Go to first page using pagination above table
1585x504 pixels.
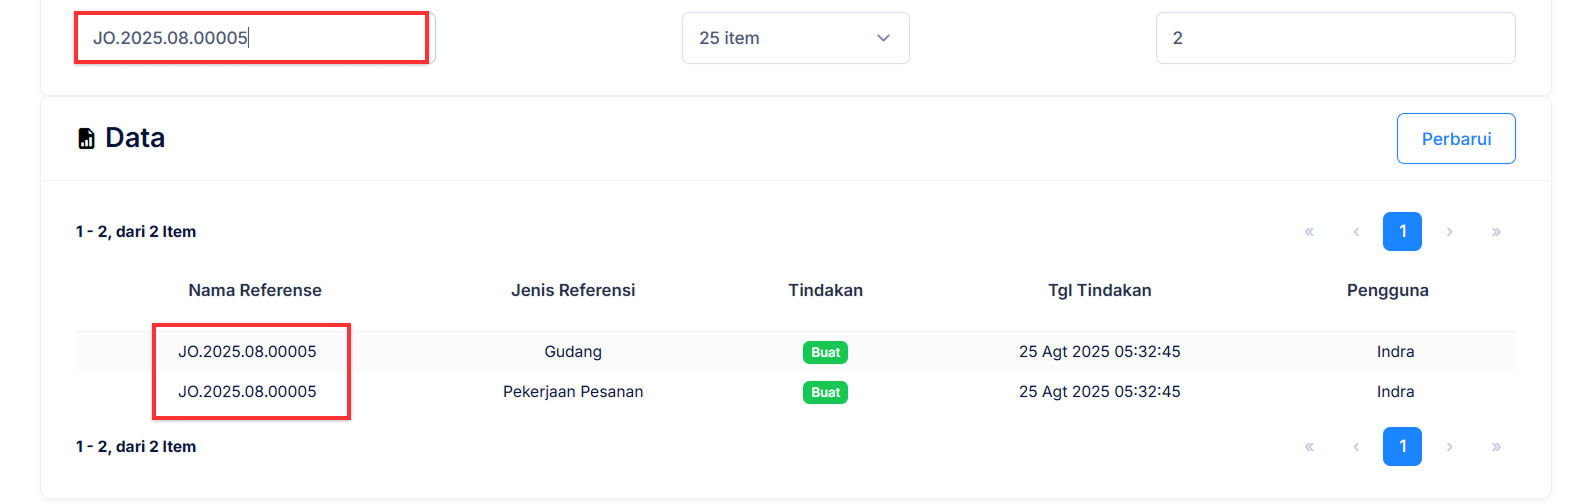point(1309,232)
